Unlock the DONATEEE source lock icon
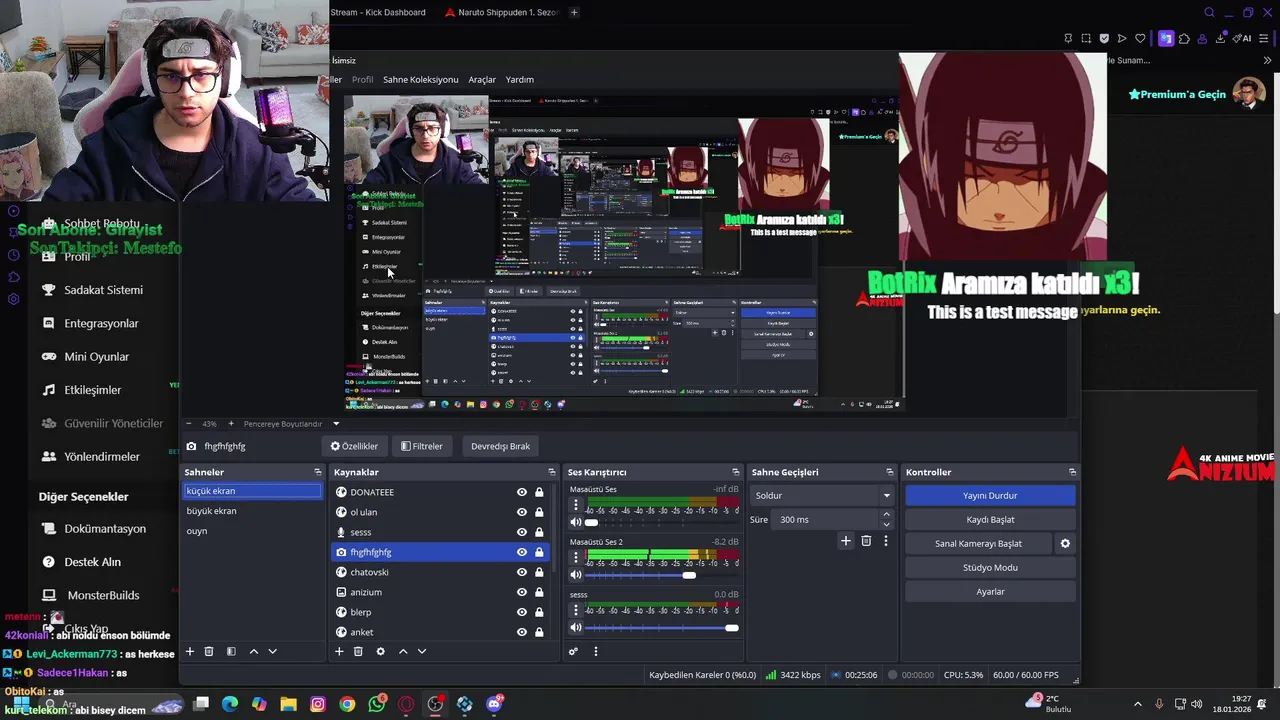The image size is (1280, 720). 539,492
